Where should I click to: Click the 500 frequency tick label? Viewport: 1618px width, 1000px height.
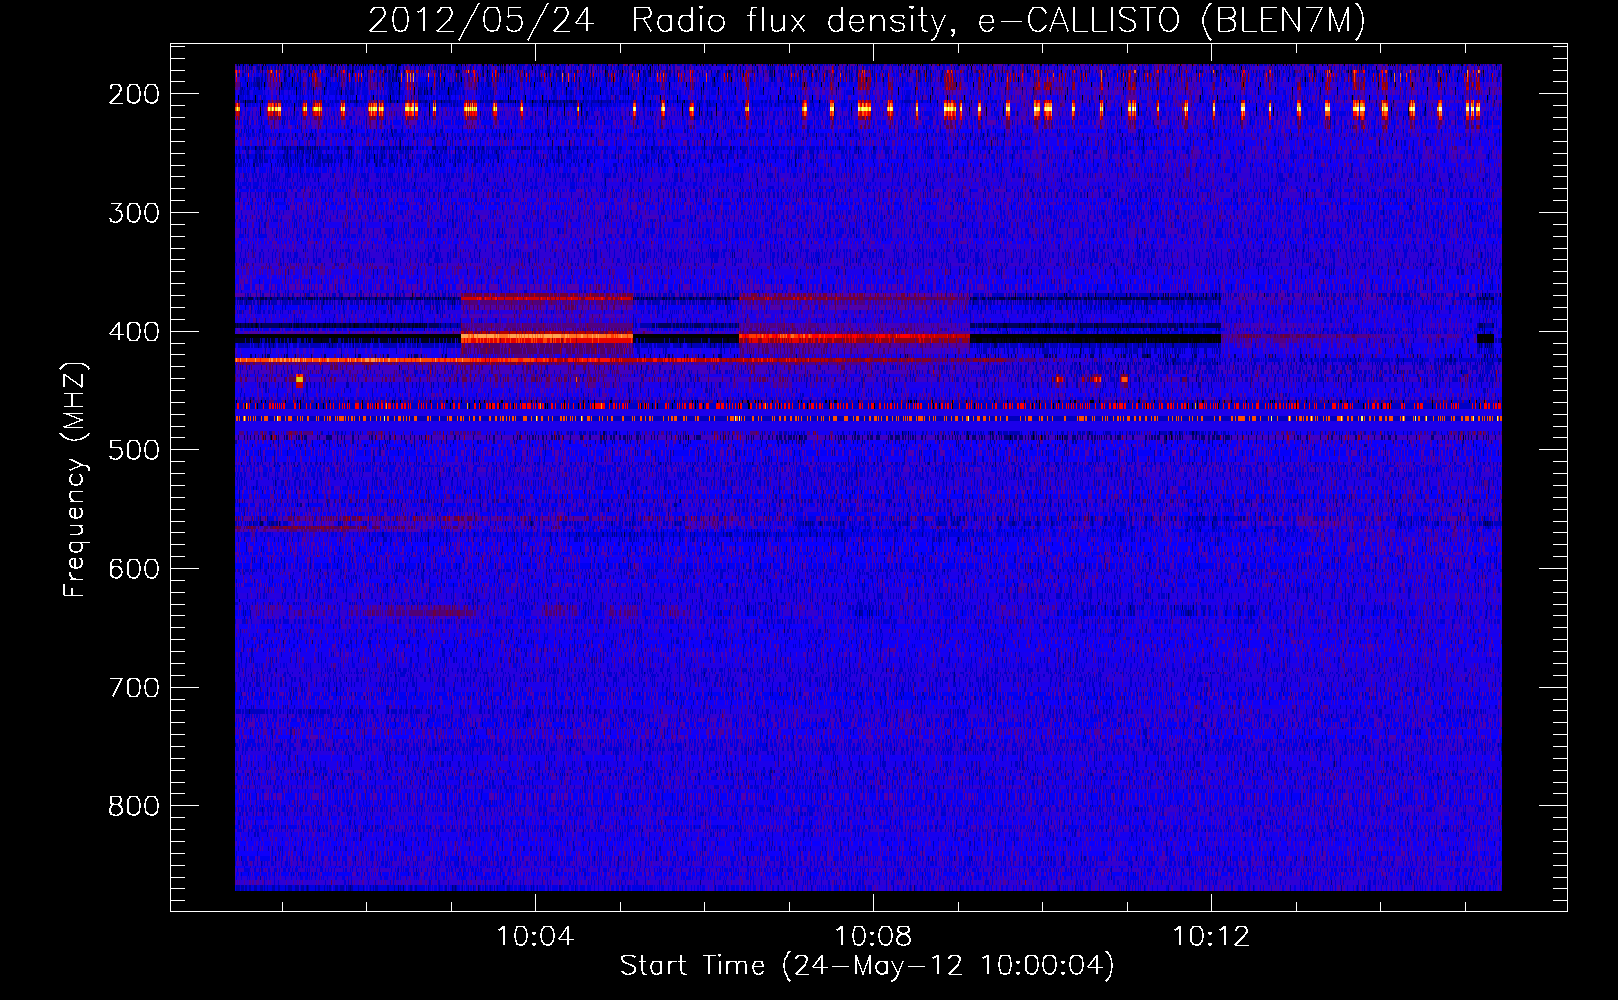pyautogui.click(x=134, y=450)
